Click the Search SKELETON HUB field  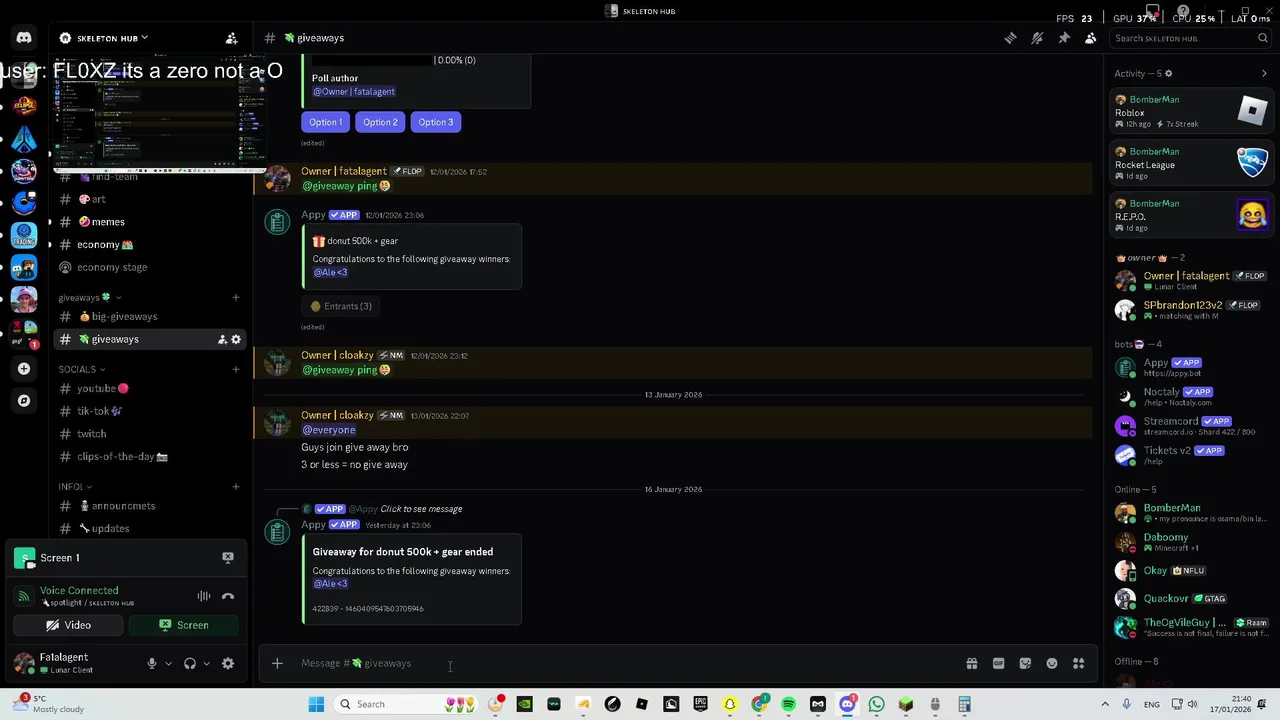click(x=1190, y=38)
